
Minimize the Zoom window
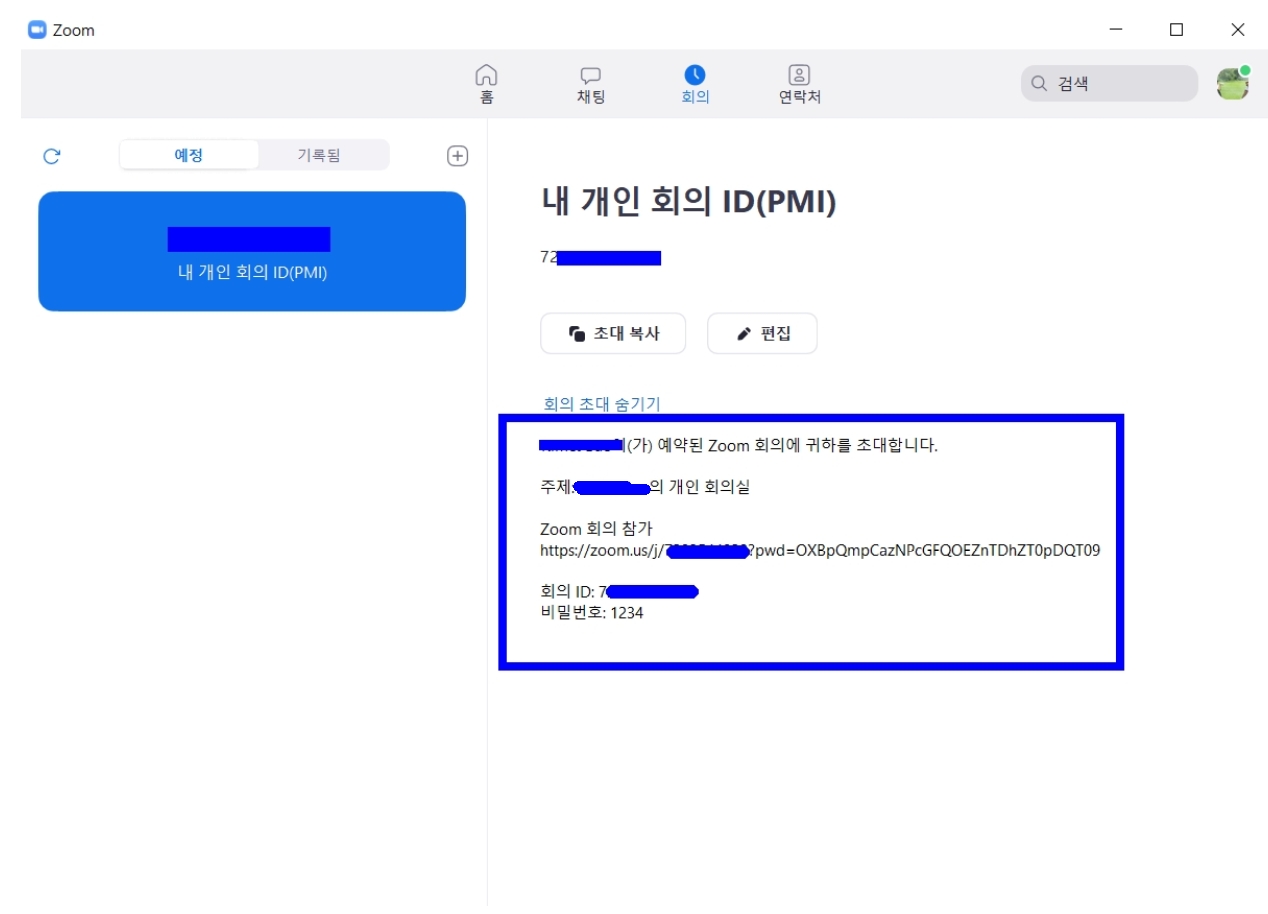(x=1116, y=30)
